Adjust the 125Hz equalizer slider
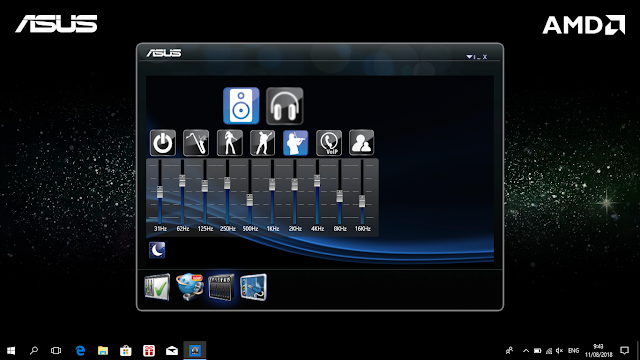Image resolution: width=640 pixels, height=360 pixels. 205,186
